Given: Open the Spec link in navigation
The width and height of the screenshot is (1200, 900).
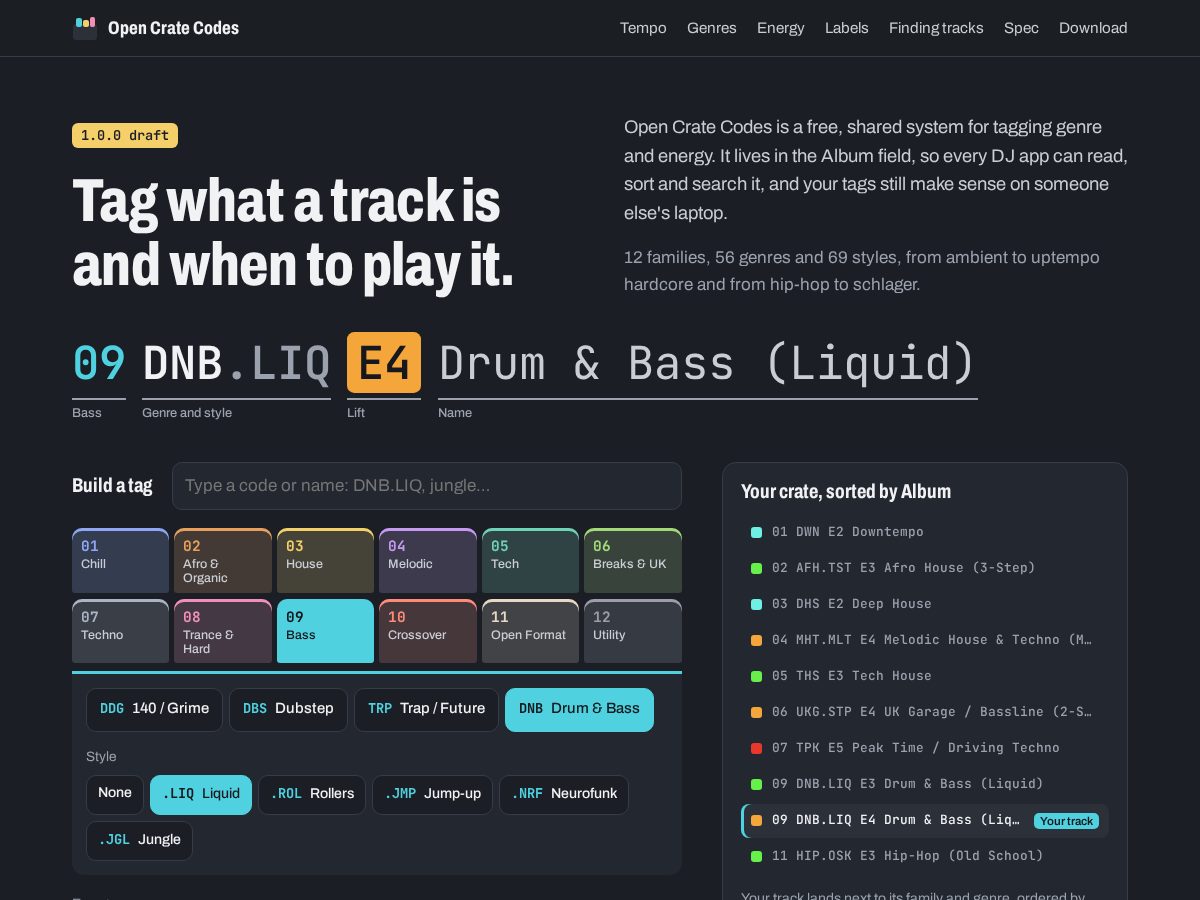Looking at the screenshot, I should coord(1021,28).
